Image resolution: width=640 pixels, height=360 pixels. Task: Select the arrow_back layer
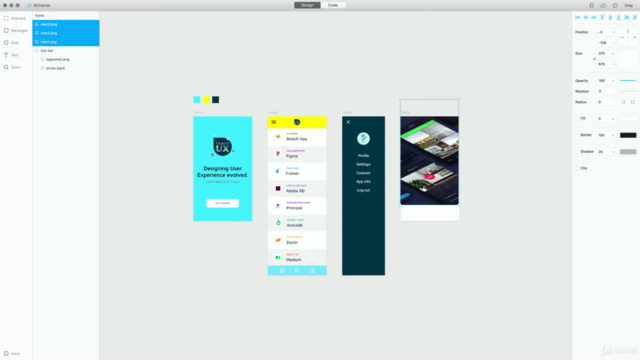[x=66, y=68]
